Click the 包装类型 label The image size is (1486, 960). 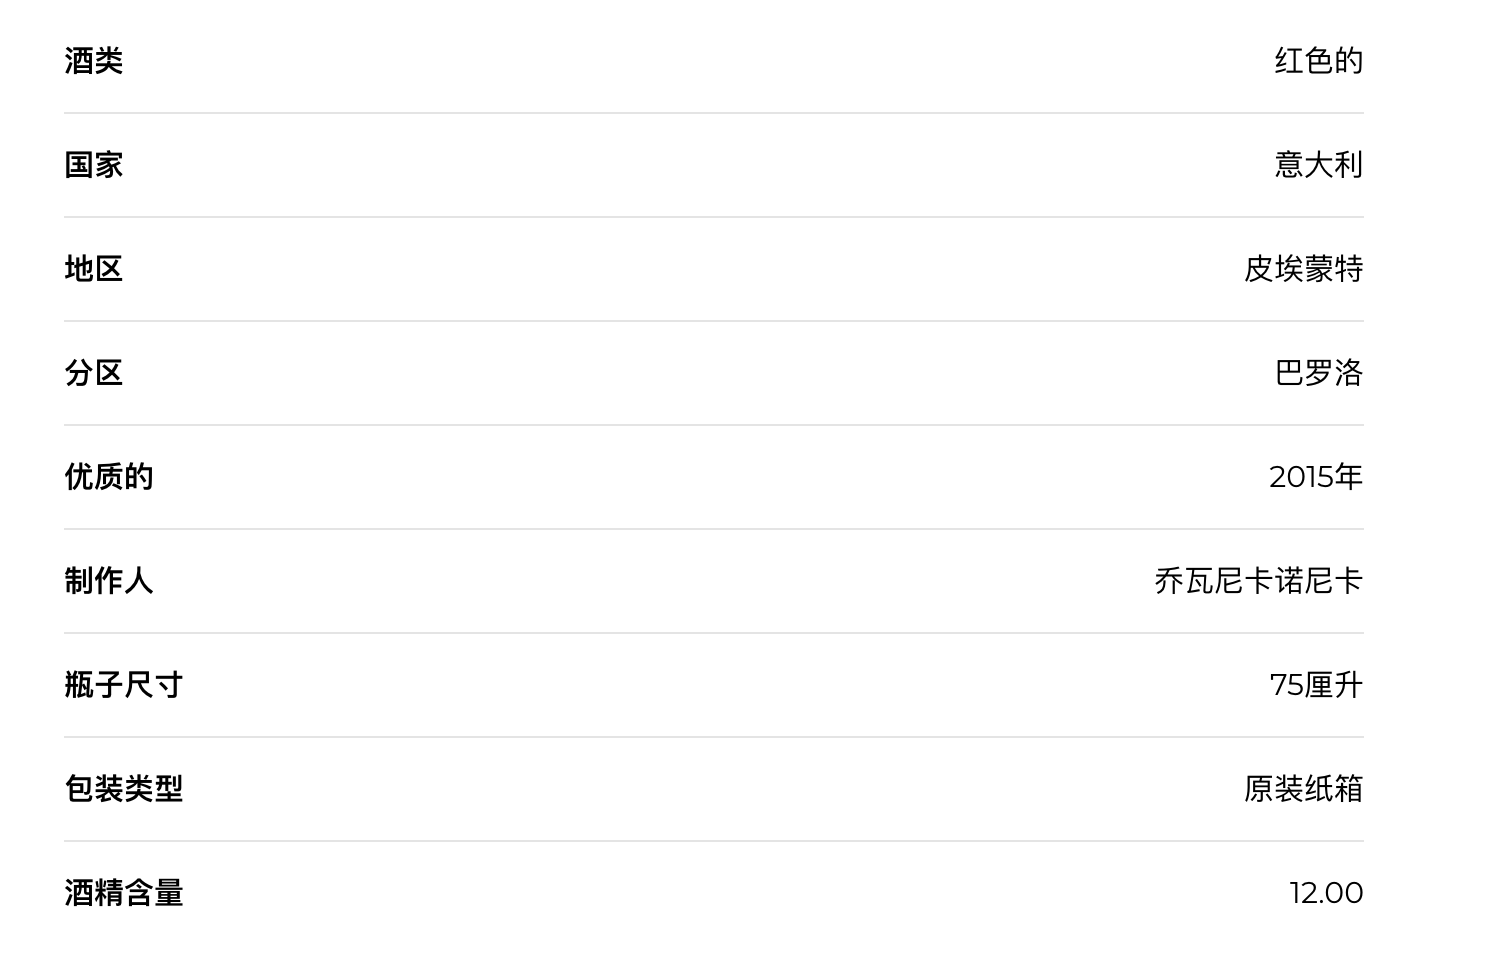point(124,789)
